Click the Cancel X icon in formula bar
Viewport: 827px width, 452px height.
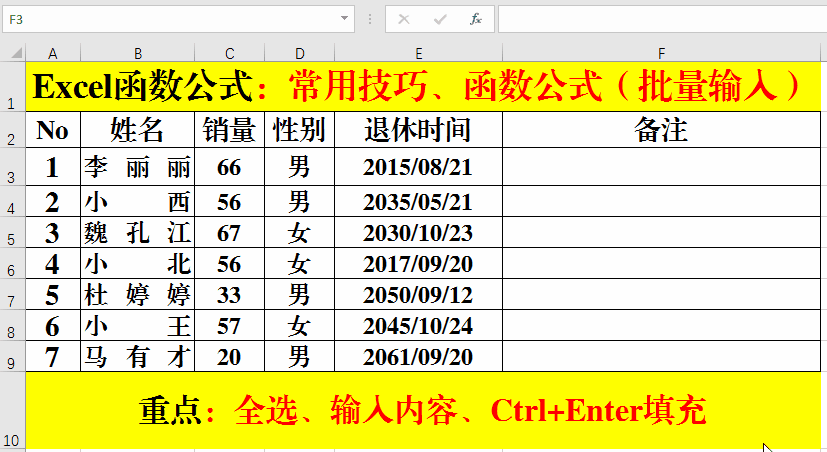pyautogui.click(x=404, y=20)
